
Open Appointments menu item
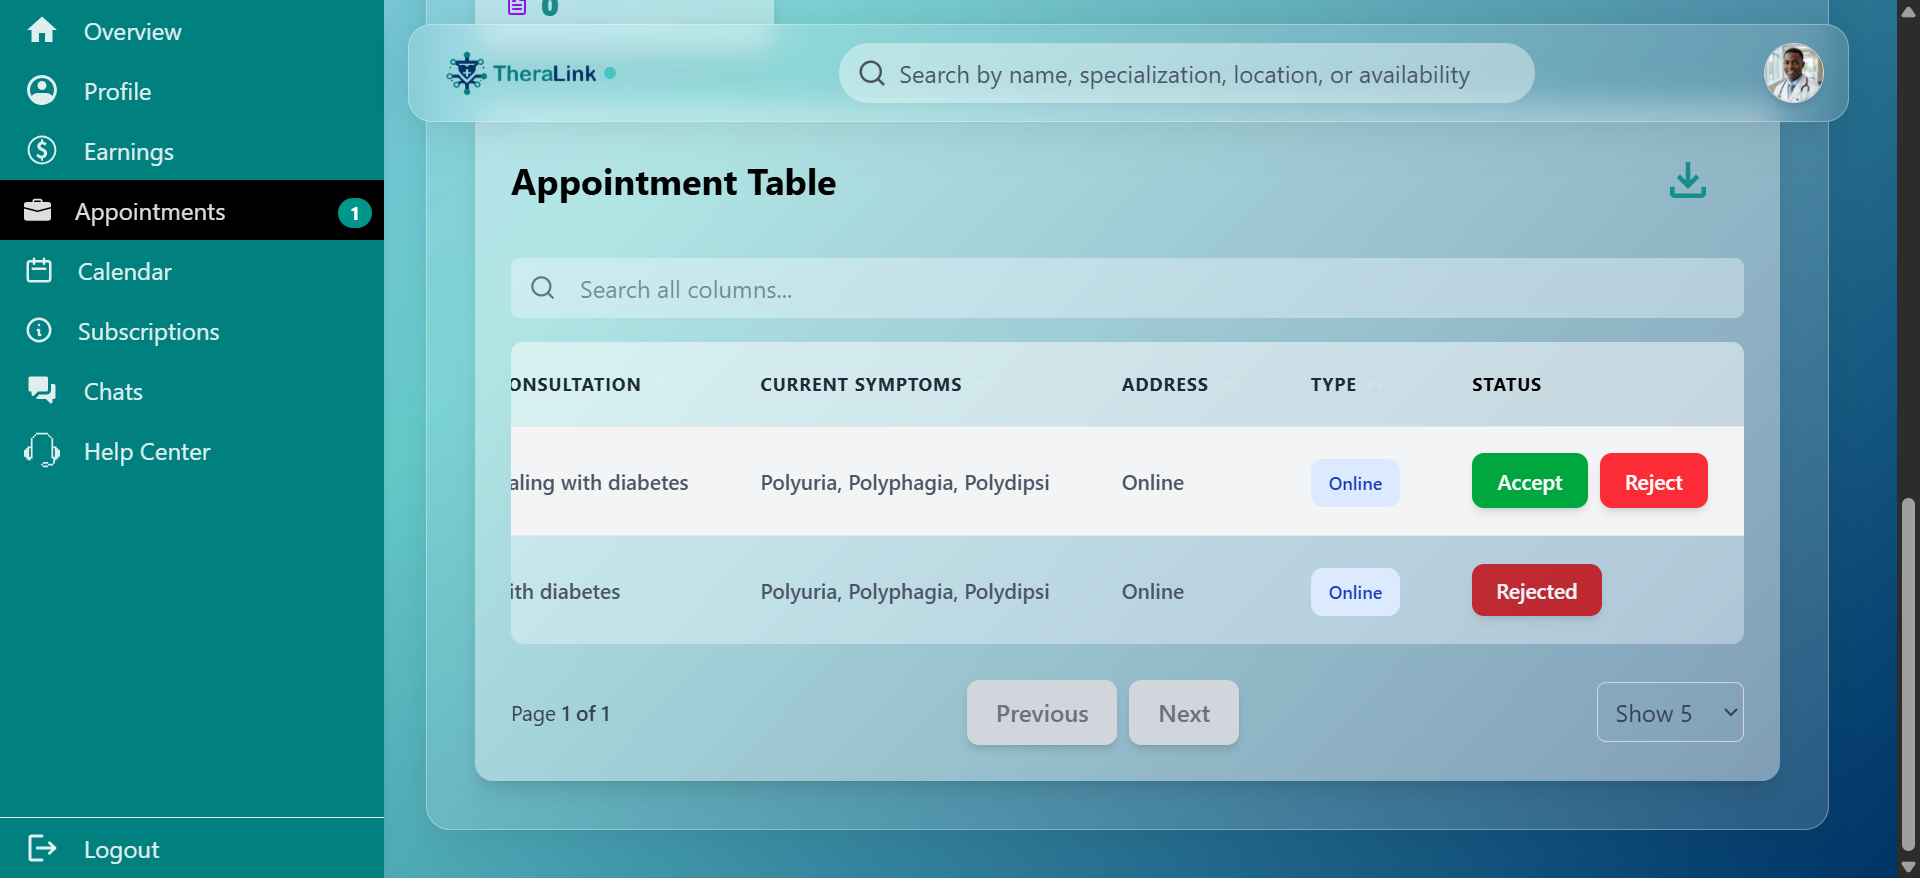coord(192,211)
